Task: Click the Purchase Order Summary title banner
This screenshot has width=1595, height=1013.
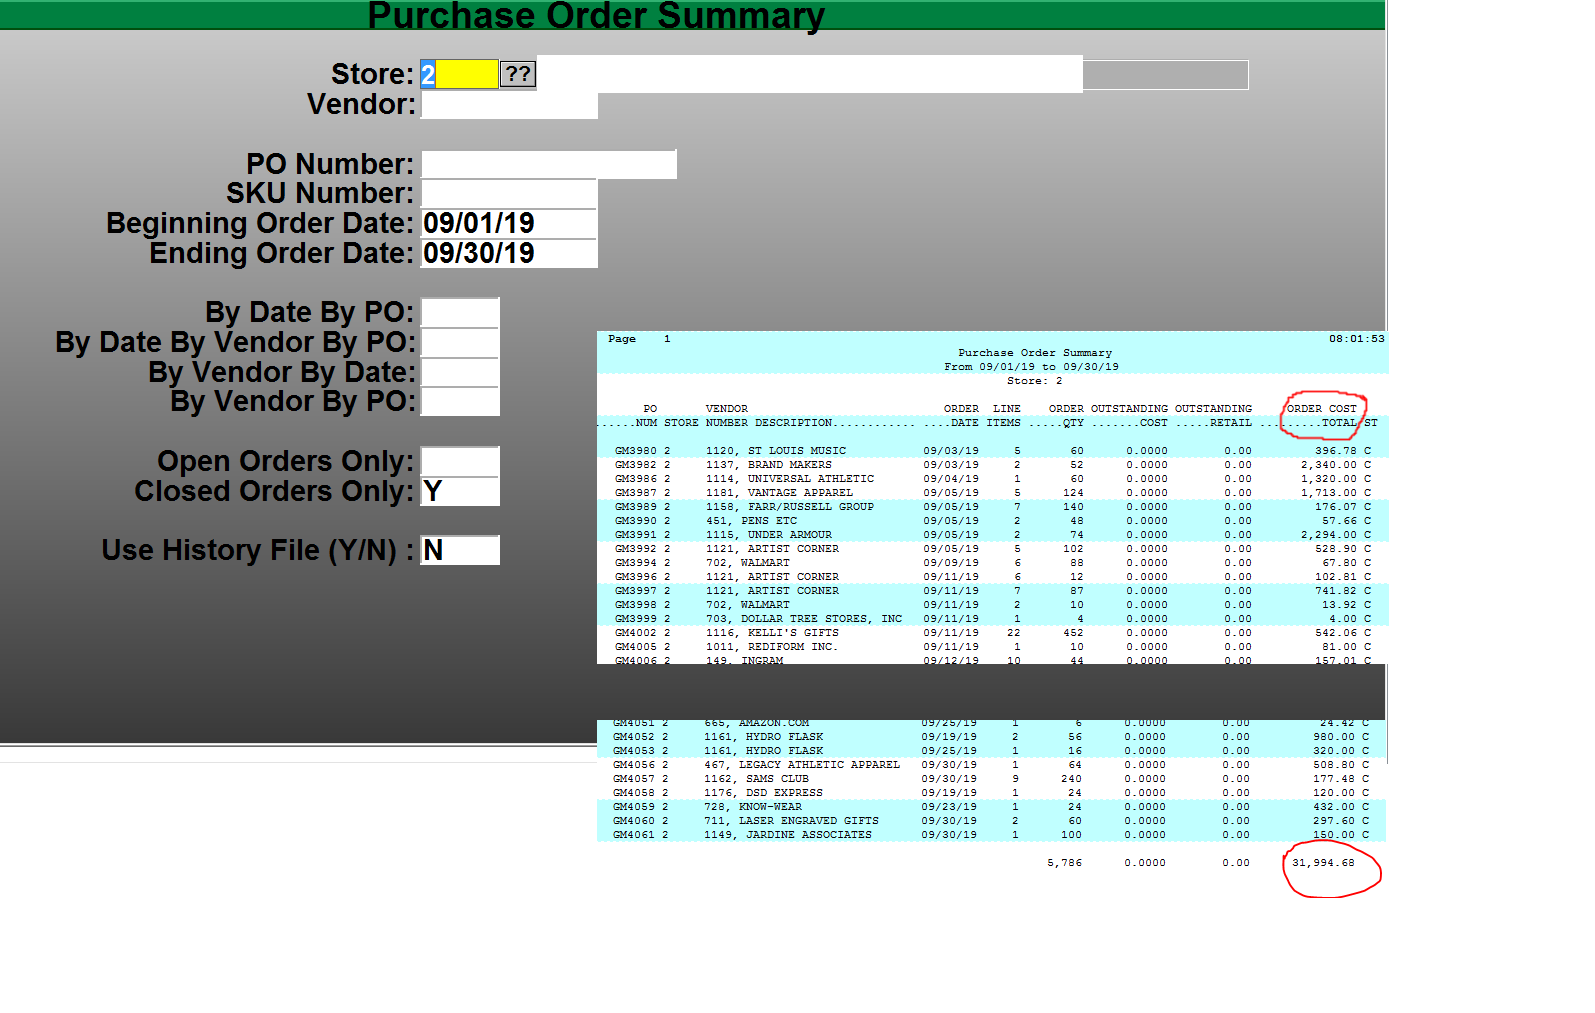Action: coord(596,15)
